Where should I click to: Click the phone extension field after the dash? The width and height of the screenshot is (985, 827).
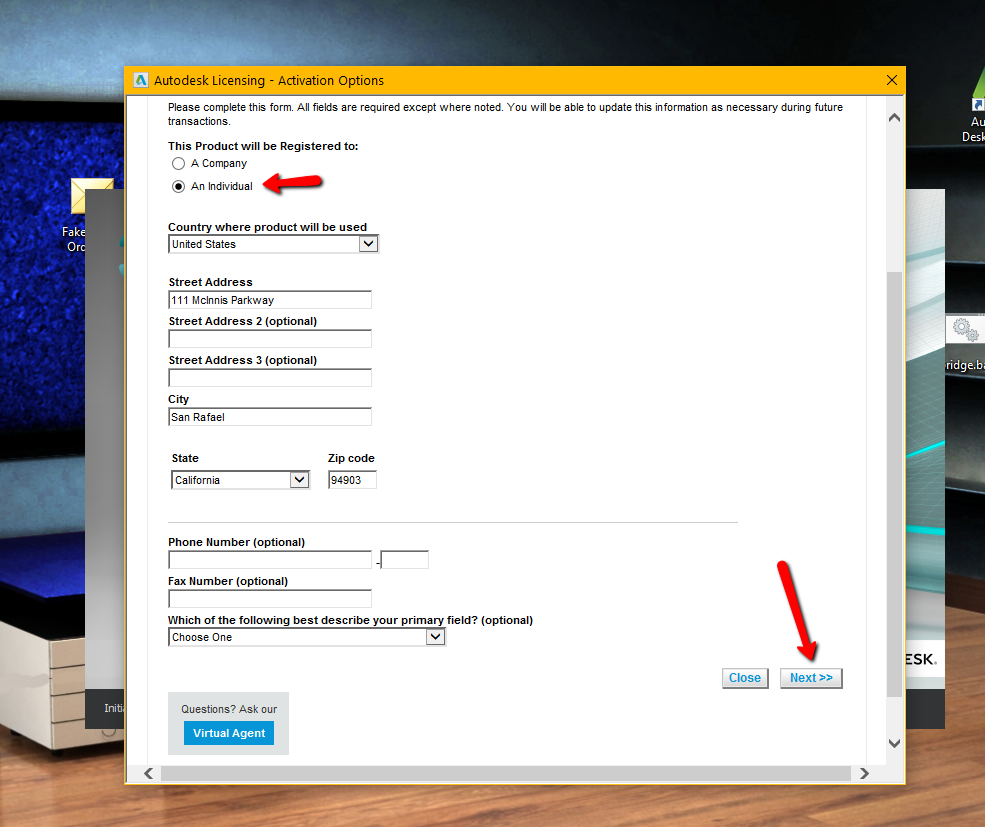[x=405, y=560]
